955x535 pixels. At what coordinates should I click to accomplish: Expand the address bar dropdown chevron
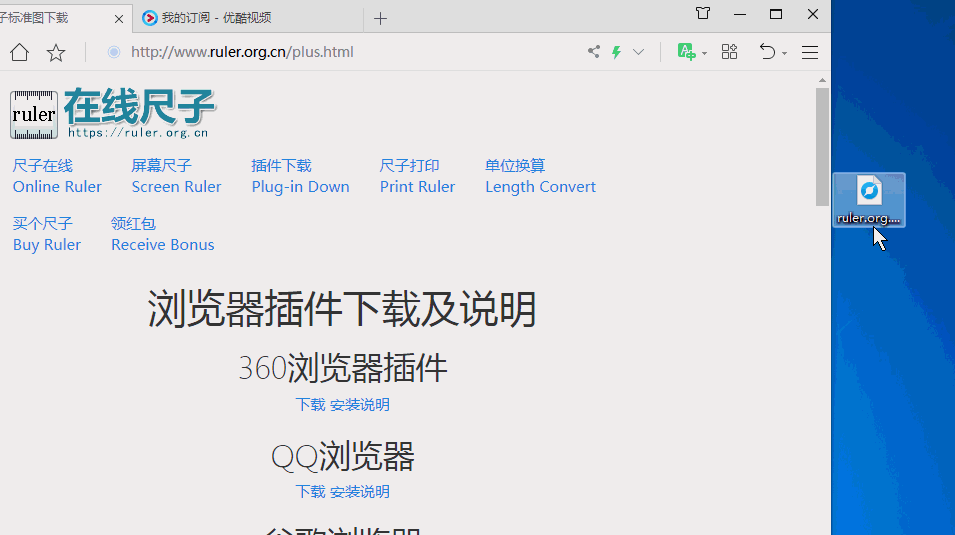pos(638,52)
